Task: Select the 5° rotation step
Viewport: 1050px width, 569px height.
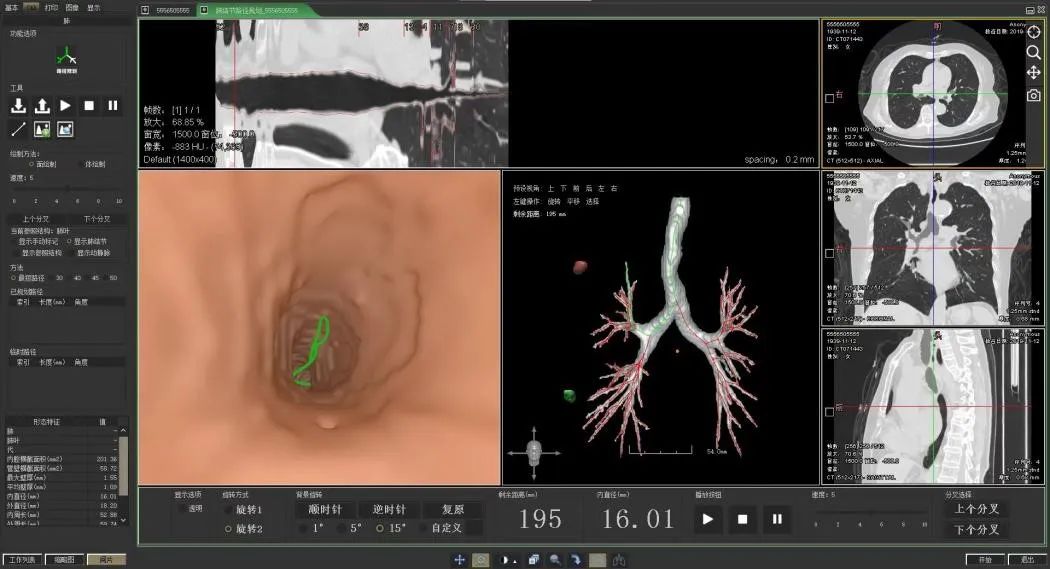Action: tap(351, 528)
